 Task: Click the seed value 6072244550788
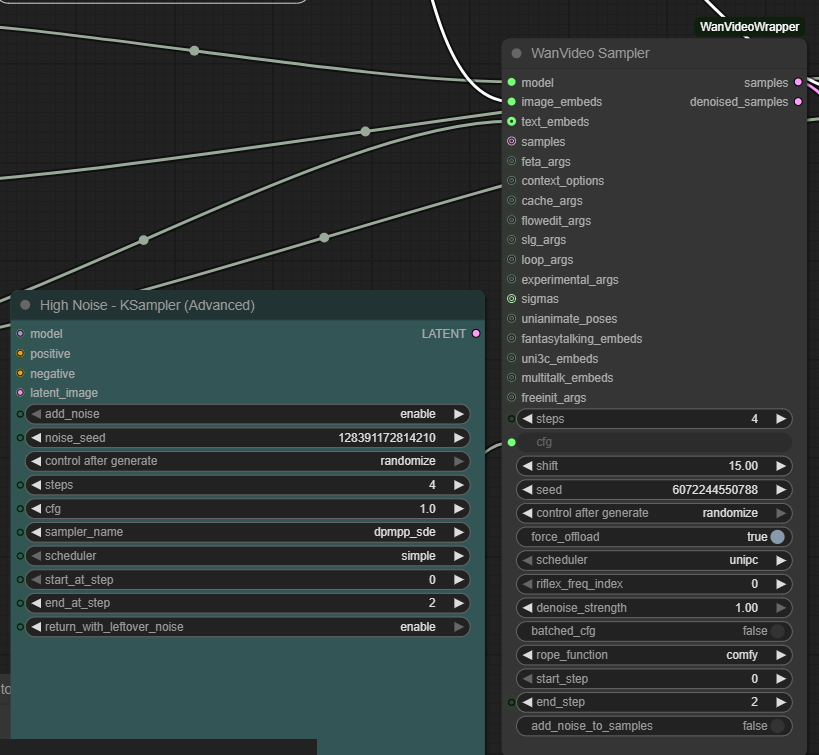point(715,490)
